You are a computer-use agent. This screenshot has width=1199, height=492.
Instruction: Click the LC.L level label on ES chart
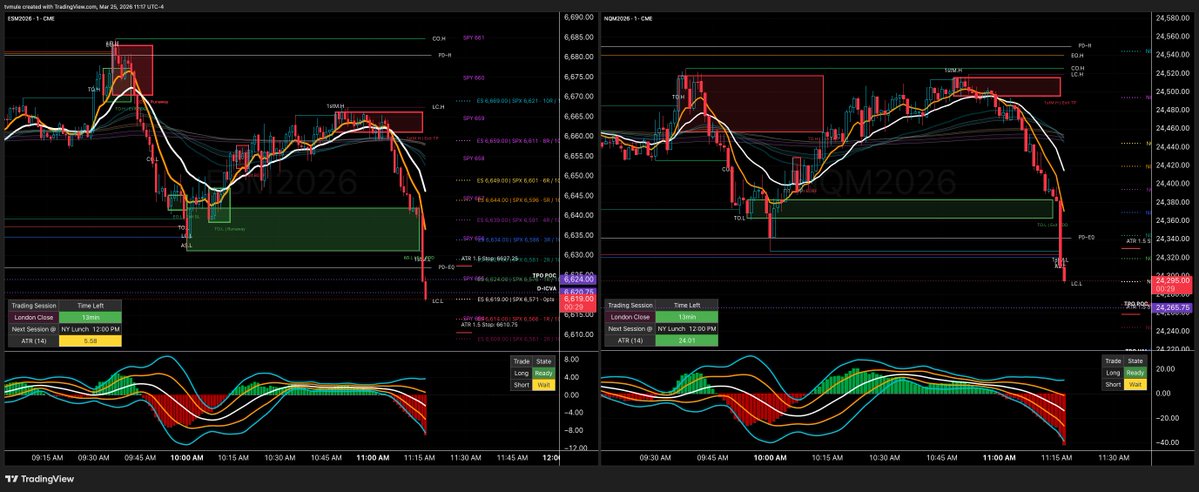point(437,301)
